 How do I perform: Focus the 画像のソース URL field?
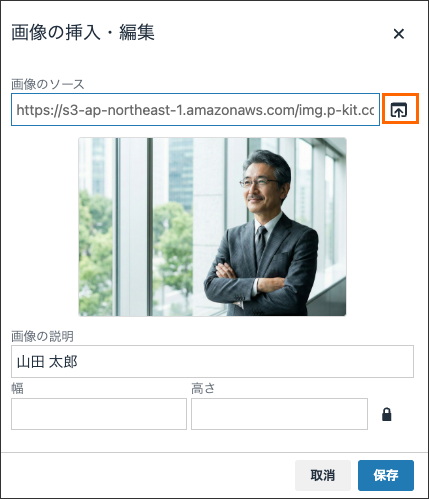point(195,110)
